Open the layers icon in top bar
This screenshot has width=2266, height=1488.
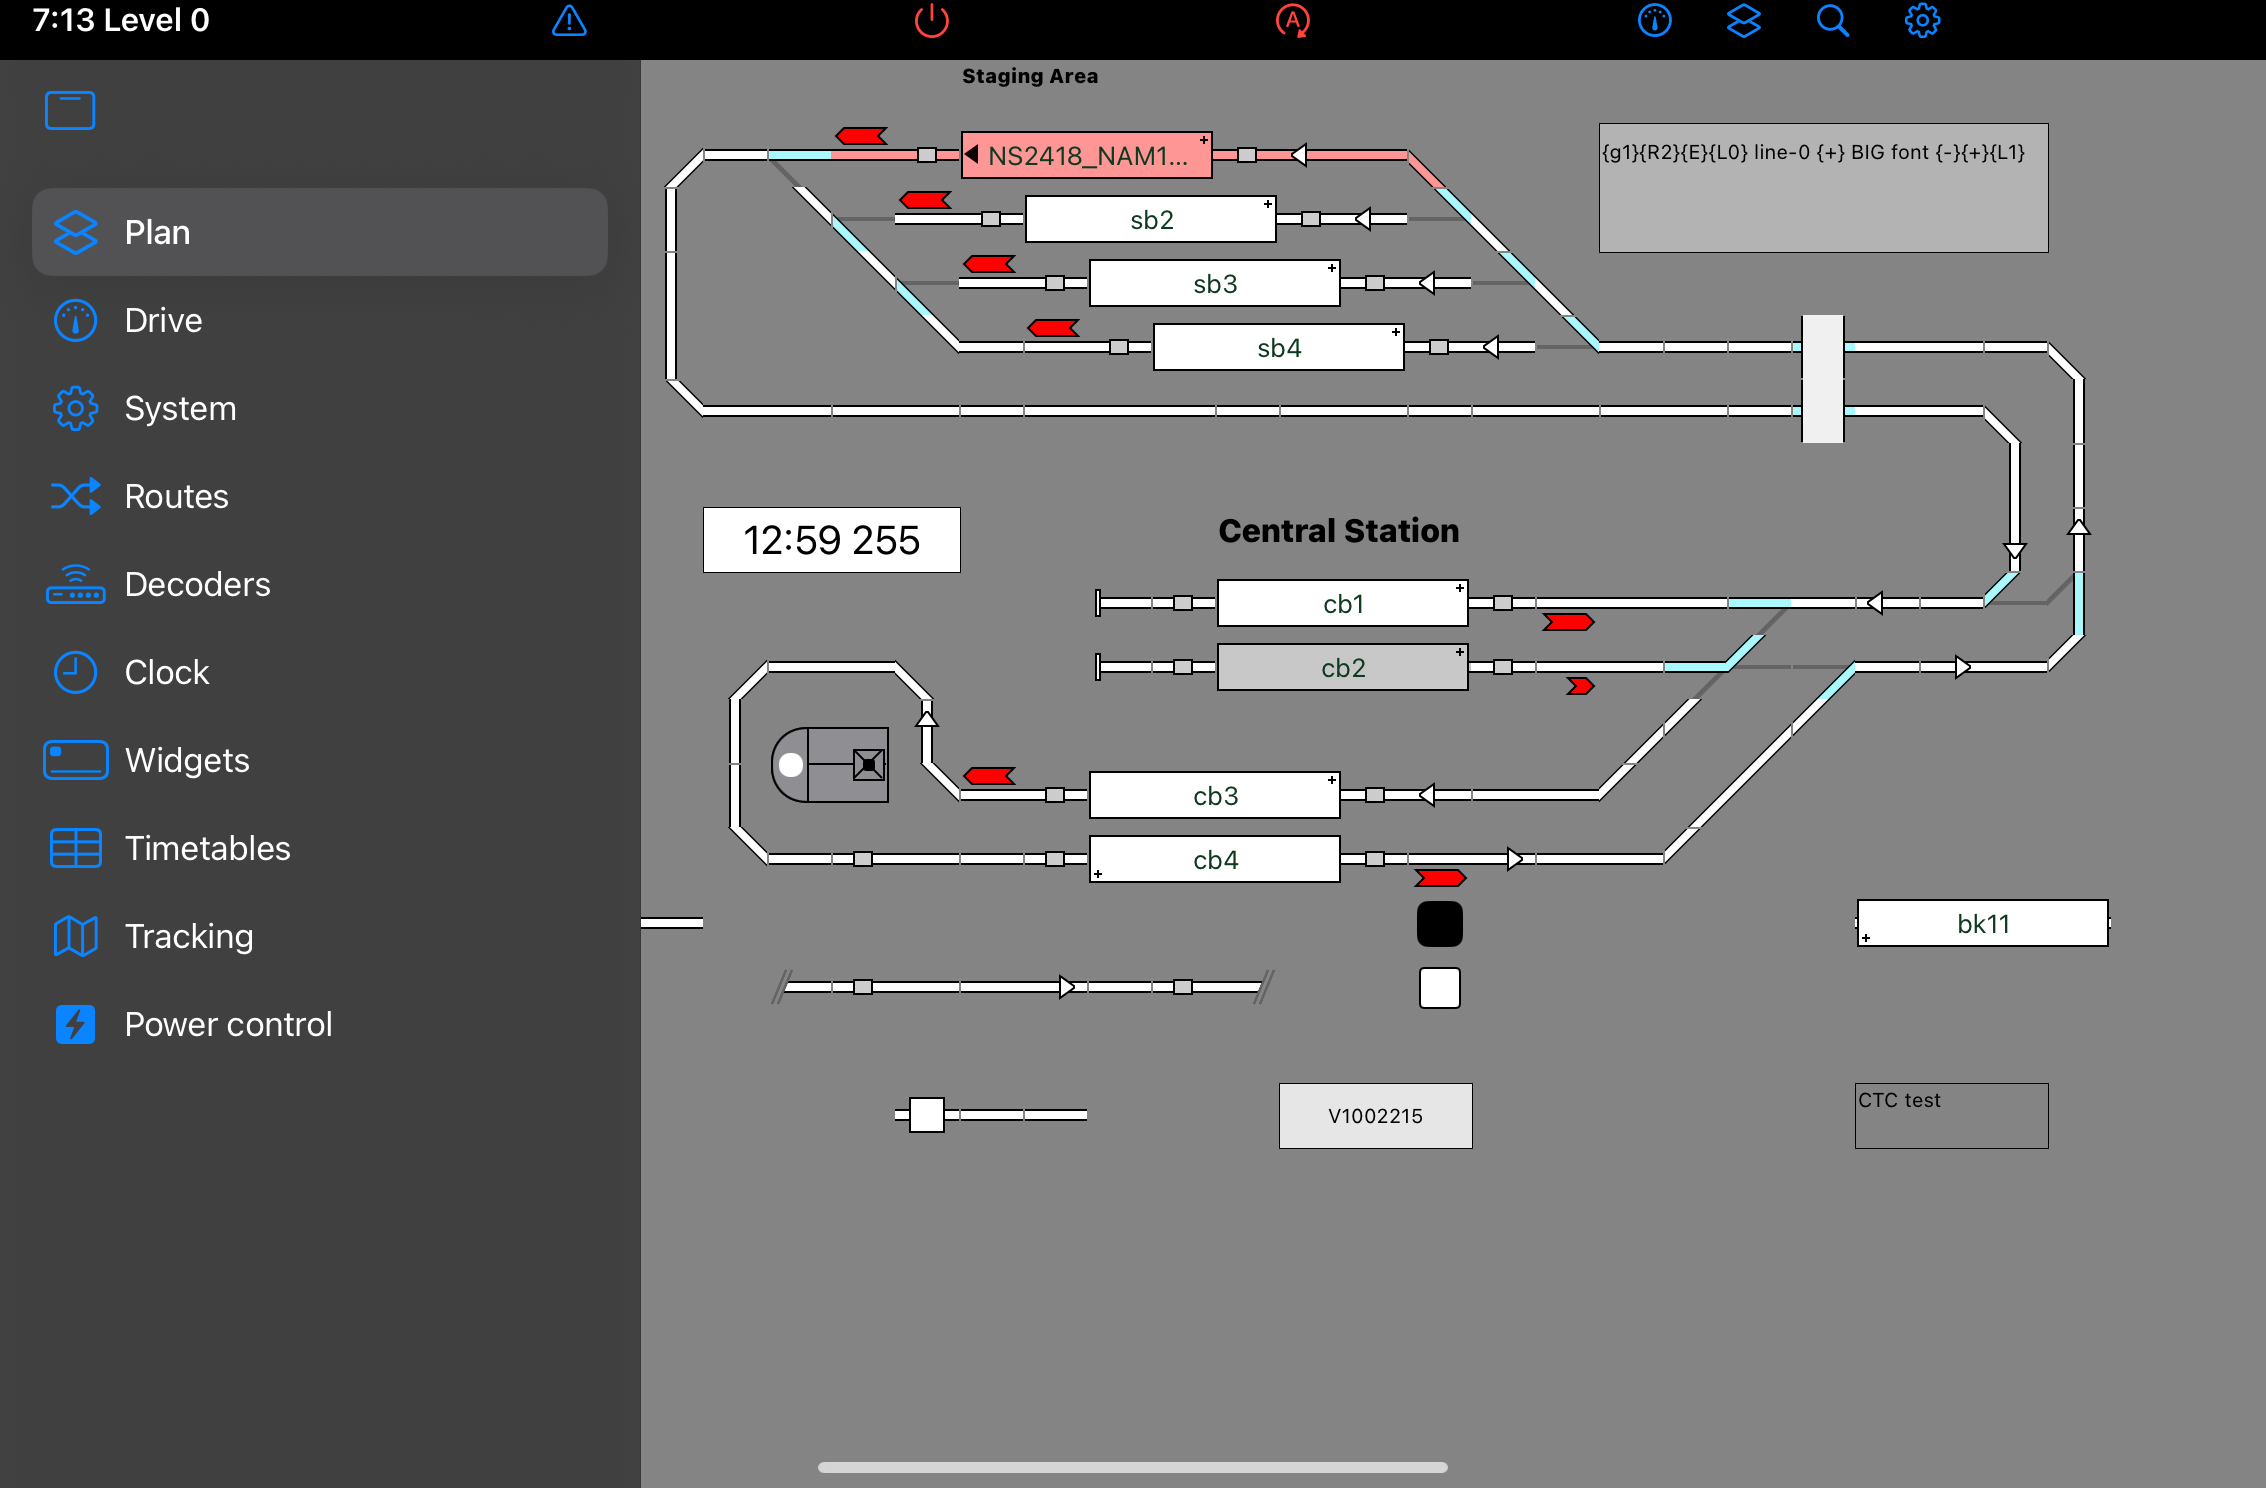tap(1743, 21)
